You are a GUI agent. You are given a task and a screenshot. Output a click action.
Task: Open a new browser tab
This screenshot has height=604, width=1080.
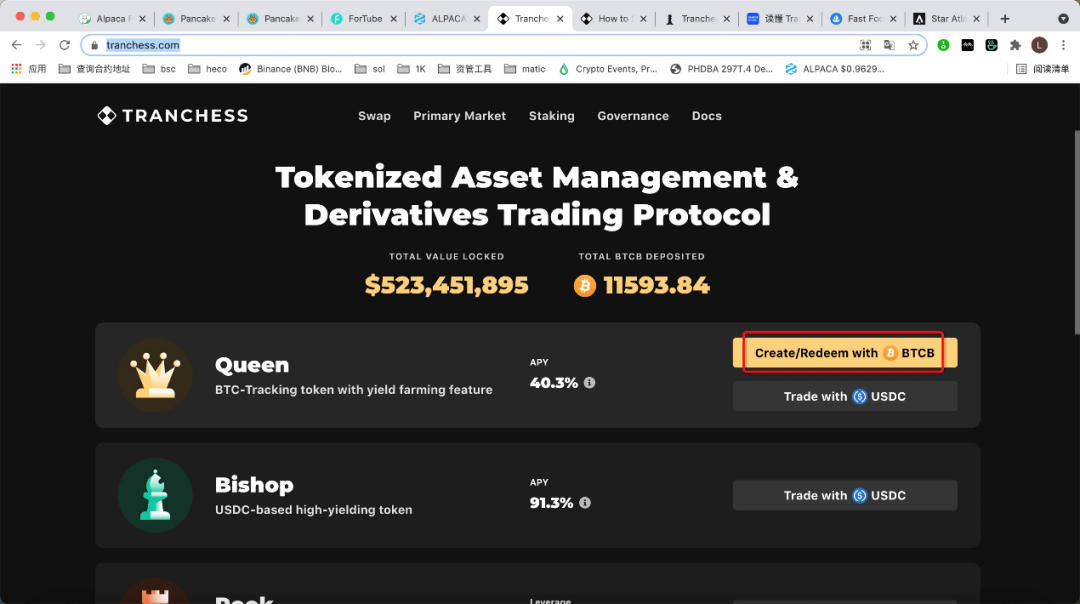[1005, 19]
